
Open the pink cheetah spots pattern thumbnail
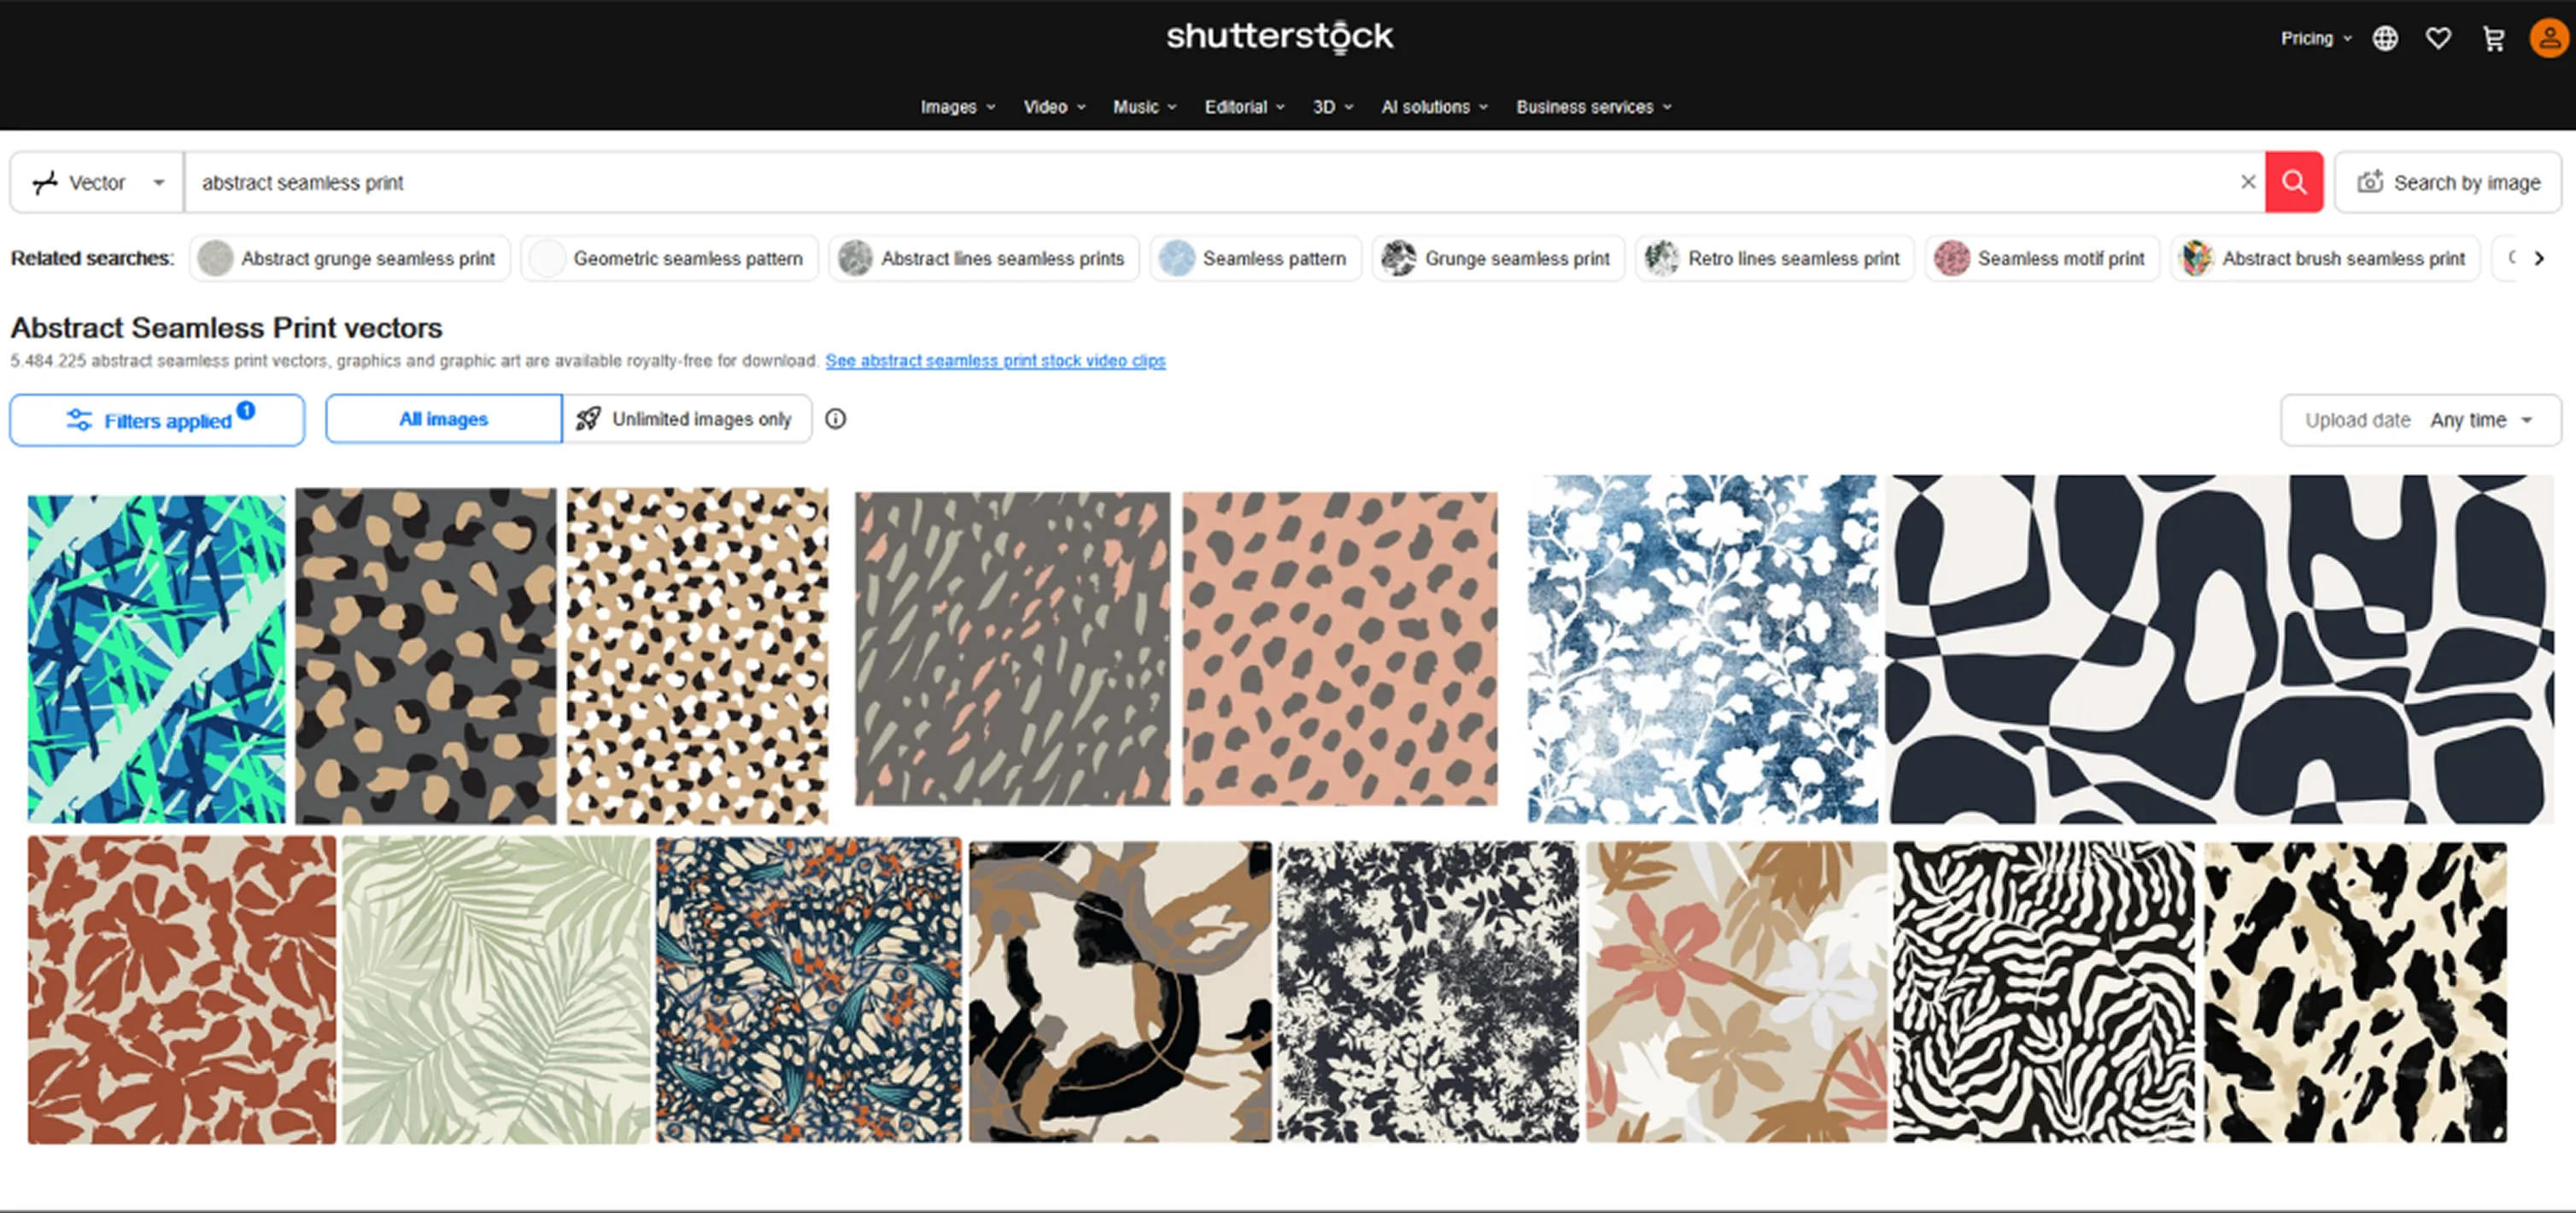(x=1340, y=648)
